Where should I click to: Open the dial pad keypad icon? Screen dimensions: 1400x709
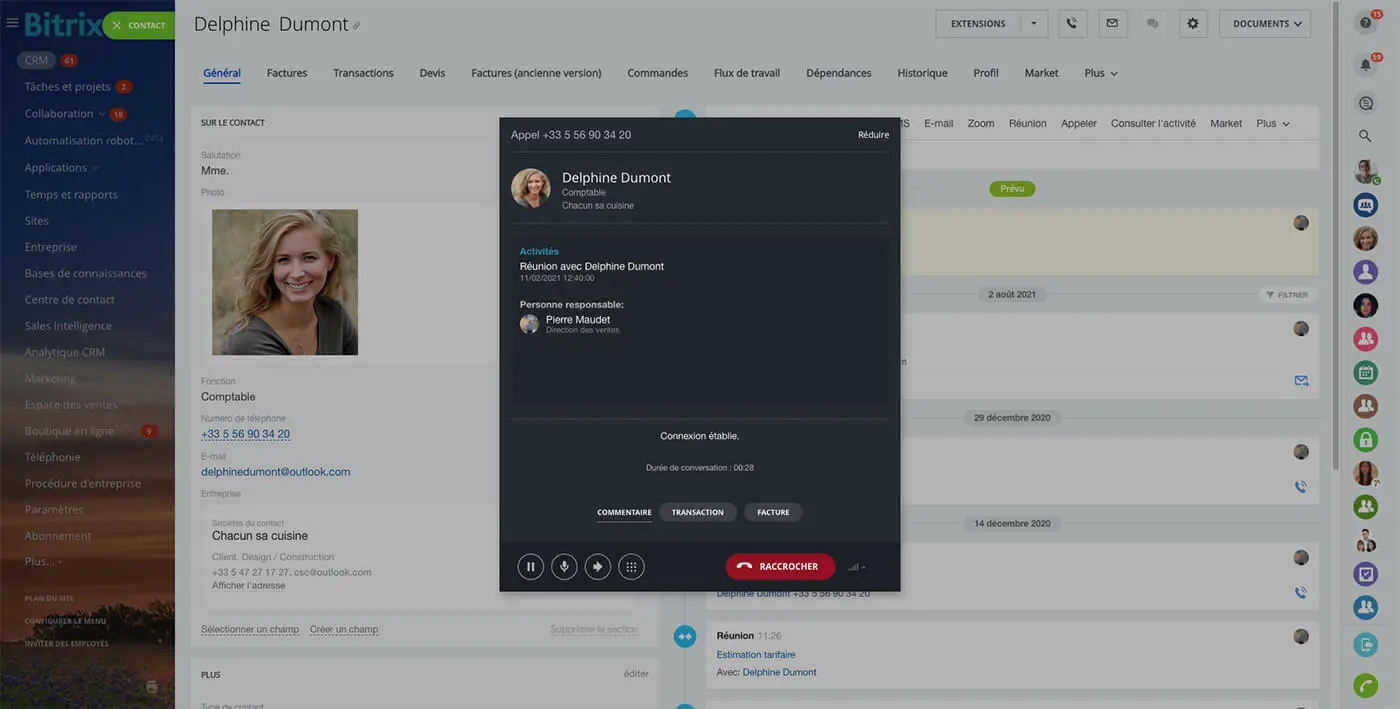pyautogui.click(x=631, y=567)
